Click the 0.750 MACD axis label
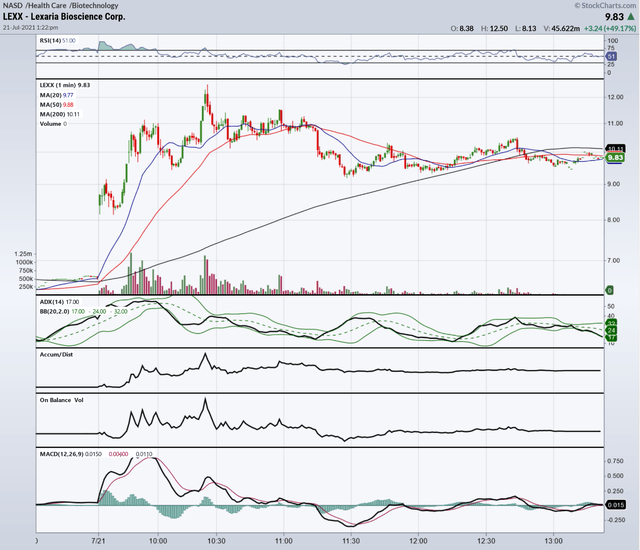This screenshot has width=640, height=550. click(x=616, y=461)
